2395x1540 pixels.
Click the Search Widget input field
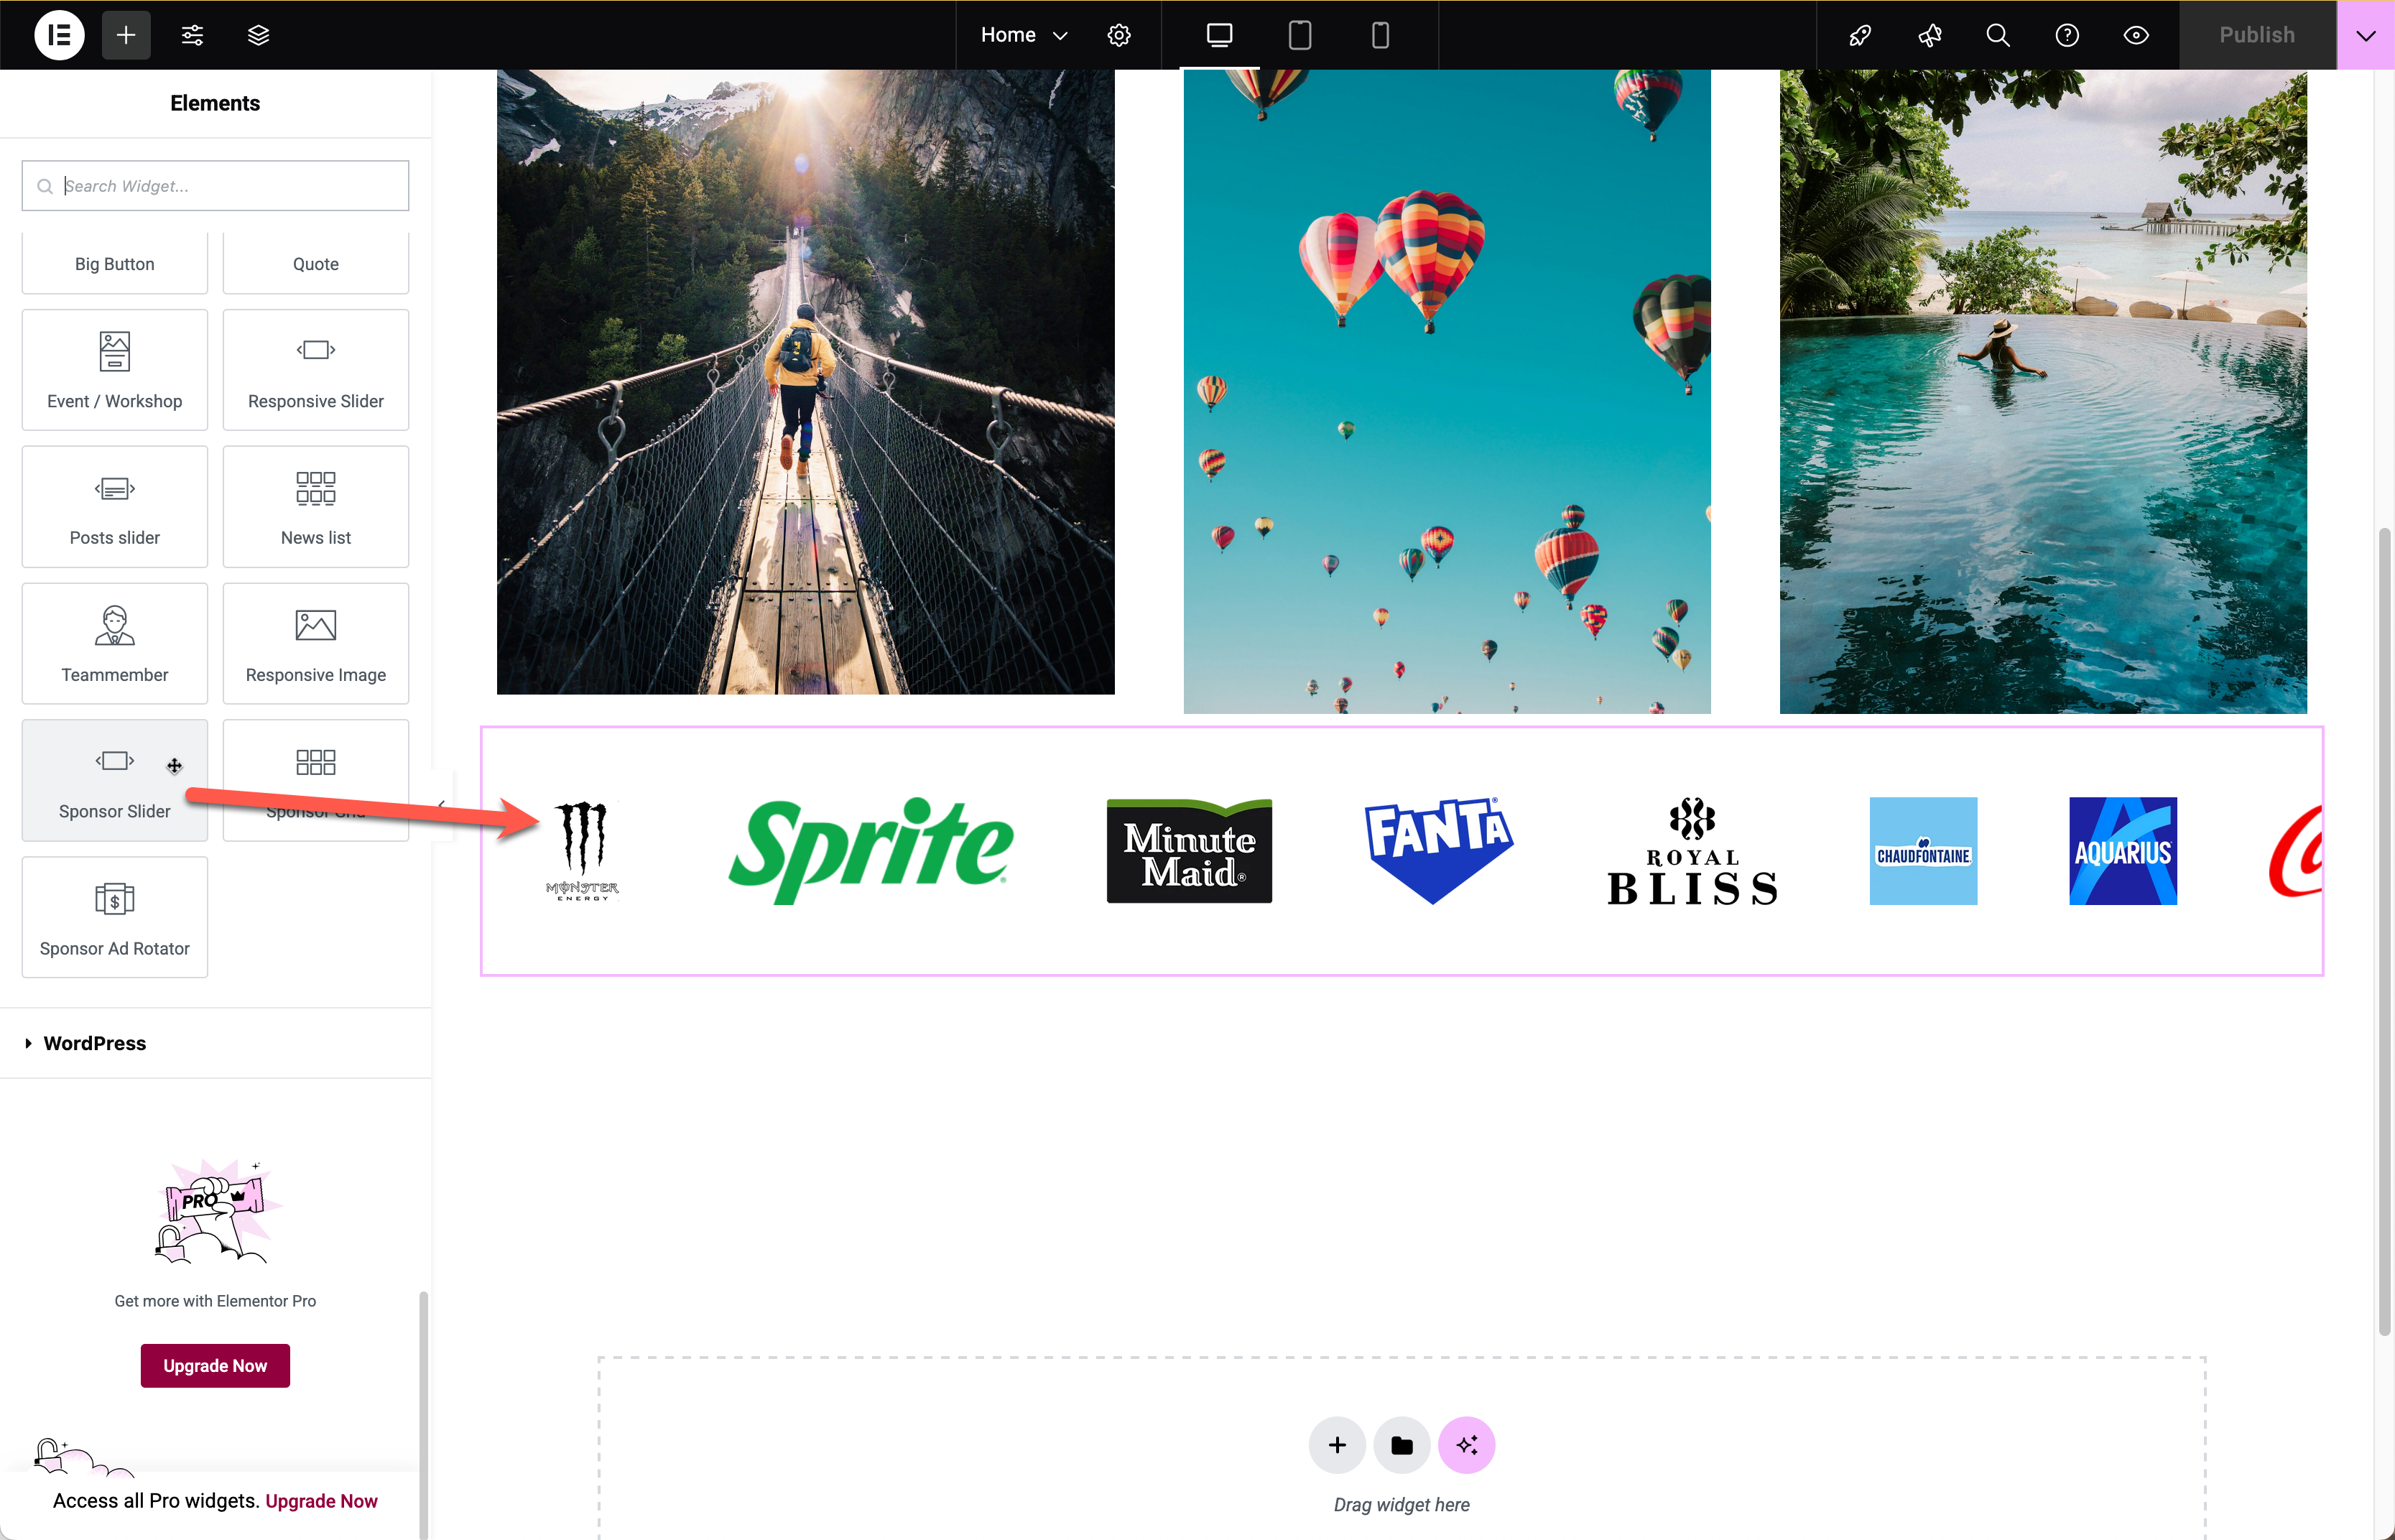click(215, 186)
